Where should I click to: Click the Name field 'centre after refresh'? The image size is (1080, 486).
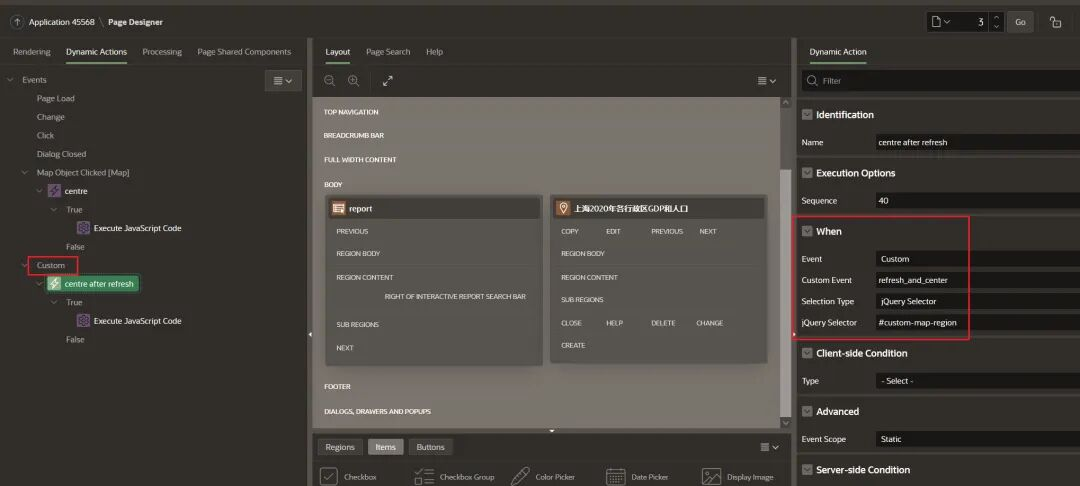pos(977,142)
